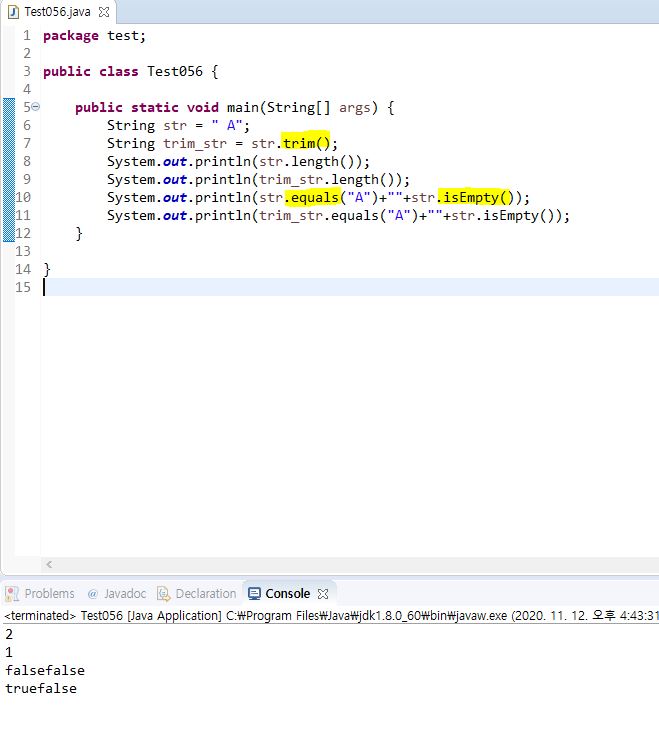Click 'package' keyword on line 1
The width and height of the screenshot is (659, 749).
tap(71, 36)
